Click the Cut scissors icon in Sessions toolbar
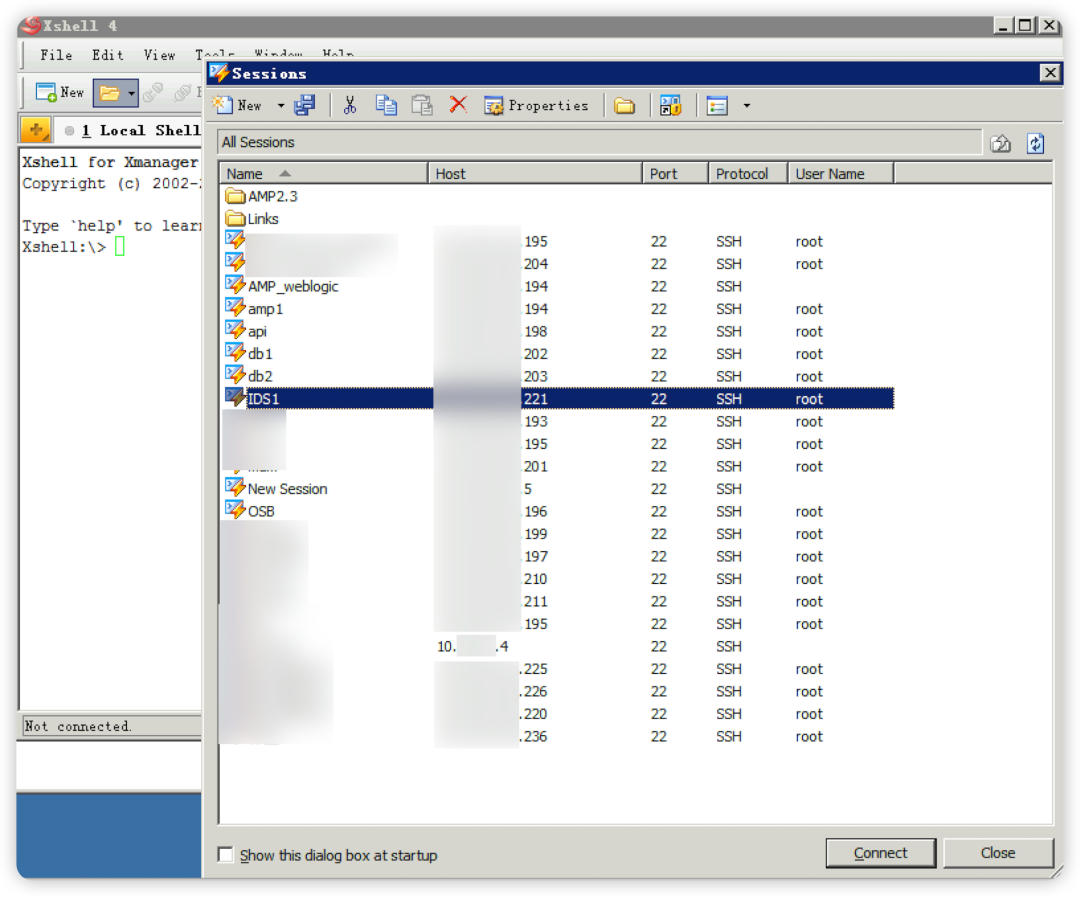Screen dimensions: 1080x897 [350, 105]
